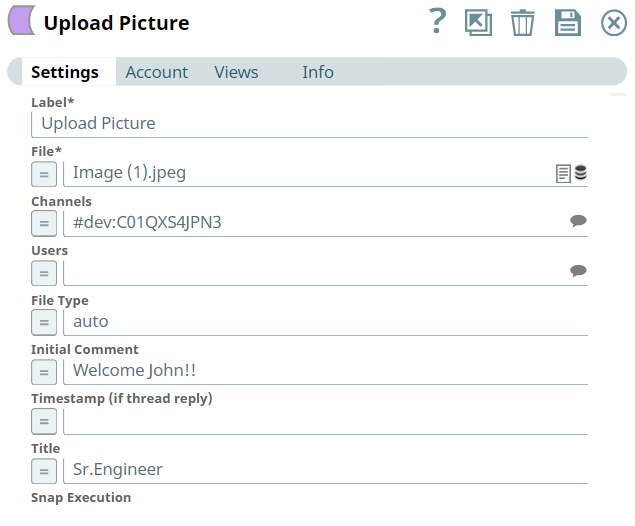This screenshot has height=526, width=635.
Task: Toggle expression button for Channels
Action: [x=44, y=224]
